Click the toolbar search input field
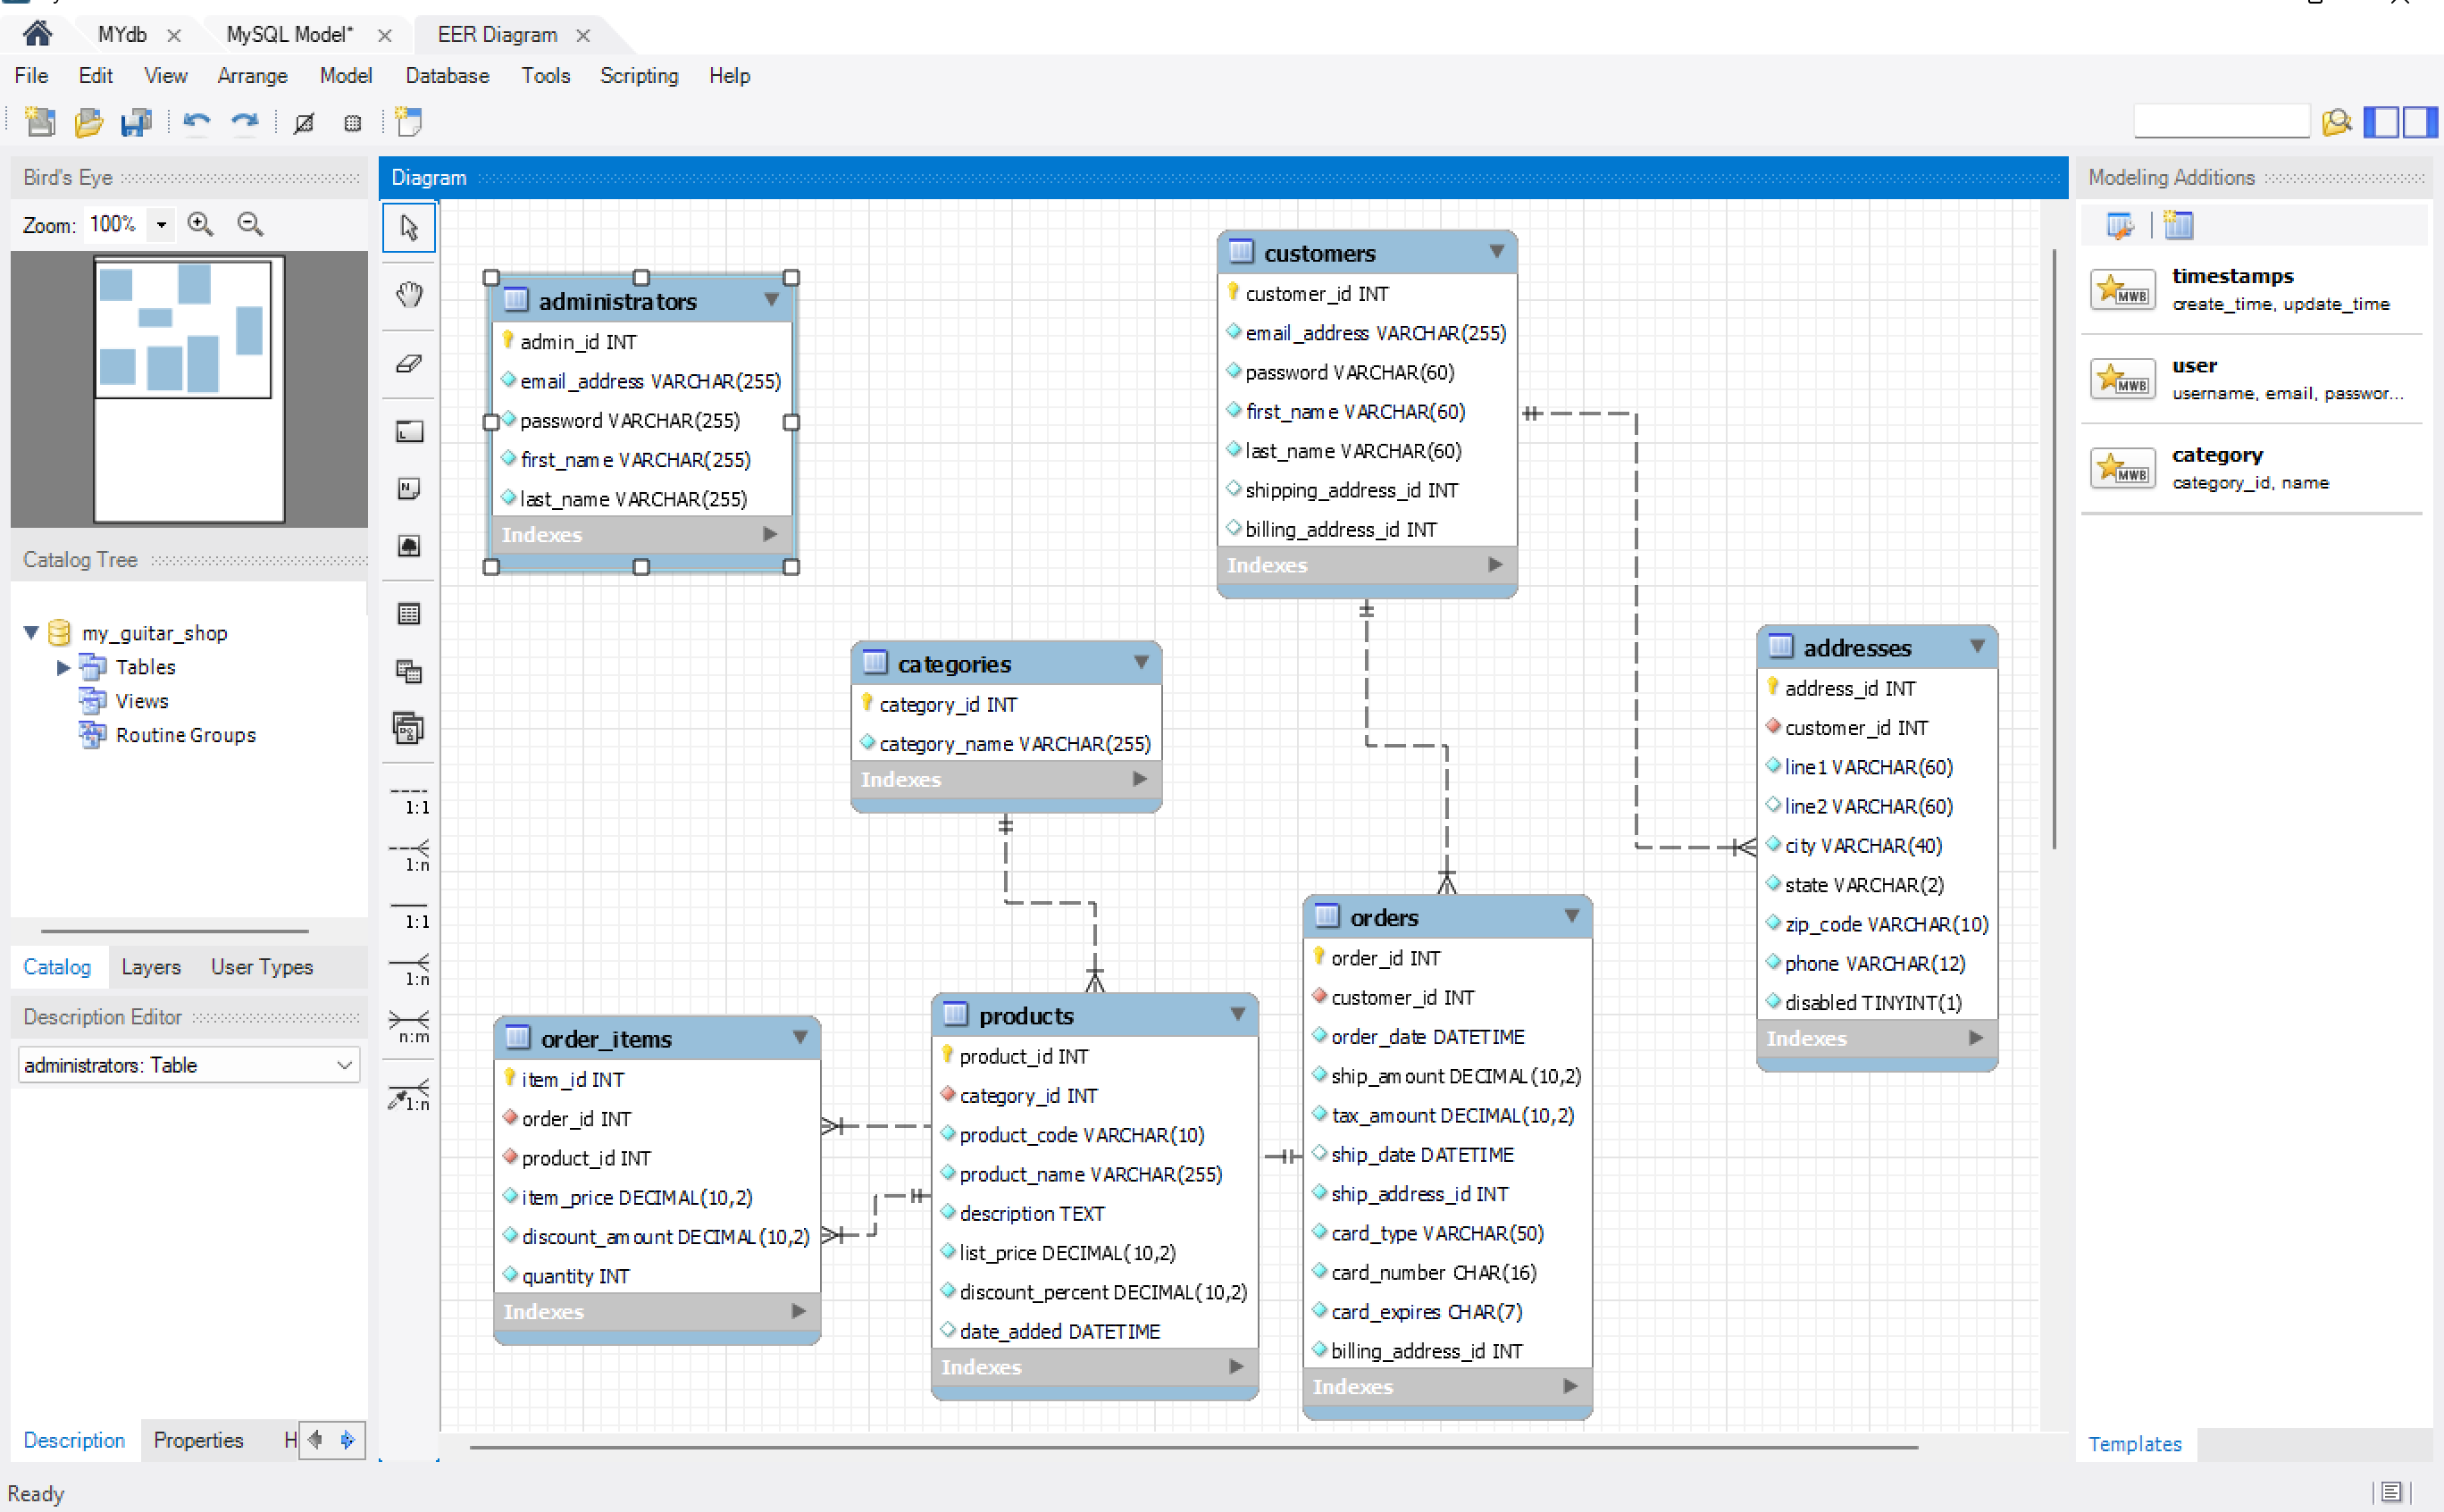2444x1512 pixels. (x=2221, y=122)
